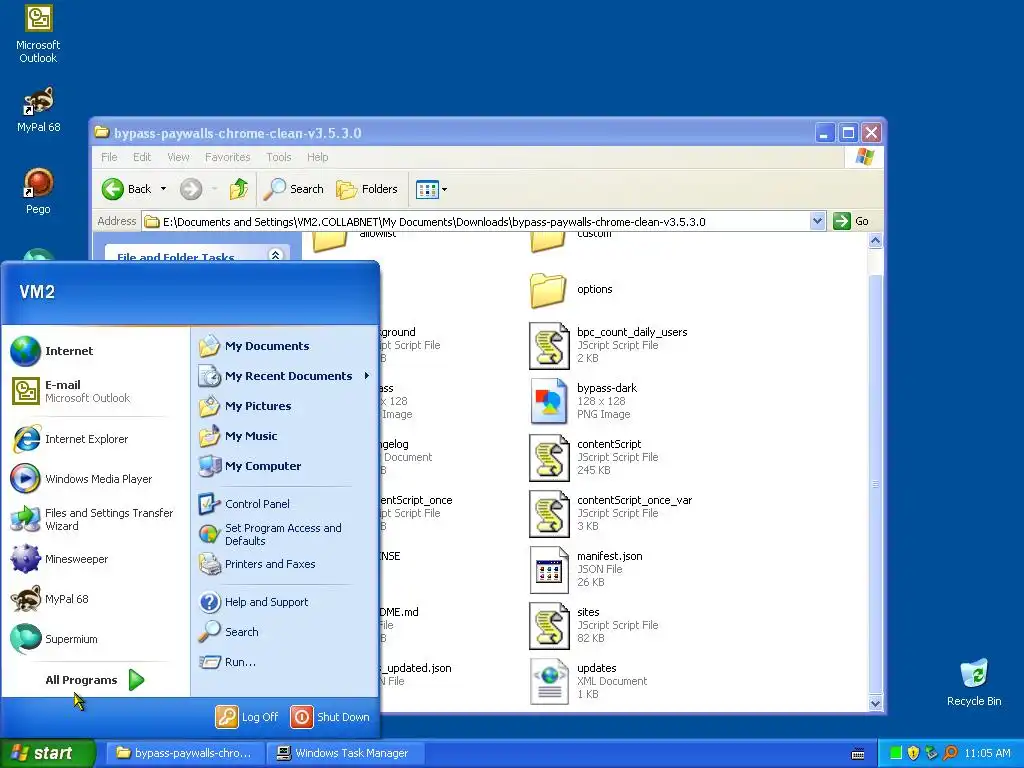Collapse File and Folder Tasks panel
The width and height of the screenshot is (1024, 768).
[x=275, y=255]
